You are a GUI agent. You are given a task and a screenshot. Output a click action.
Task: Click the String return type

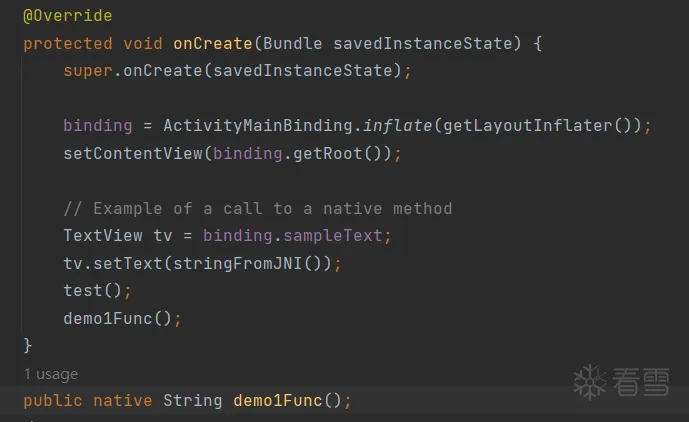click(x=192, y=400)
